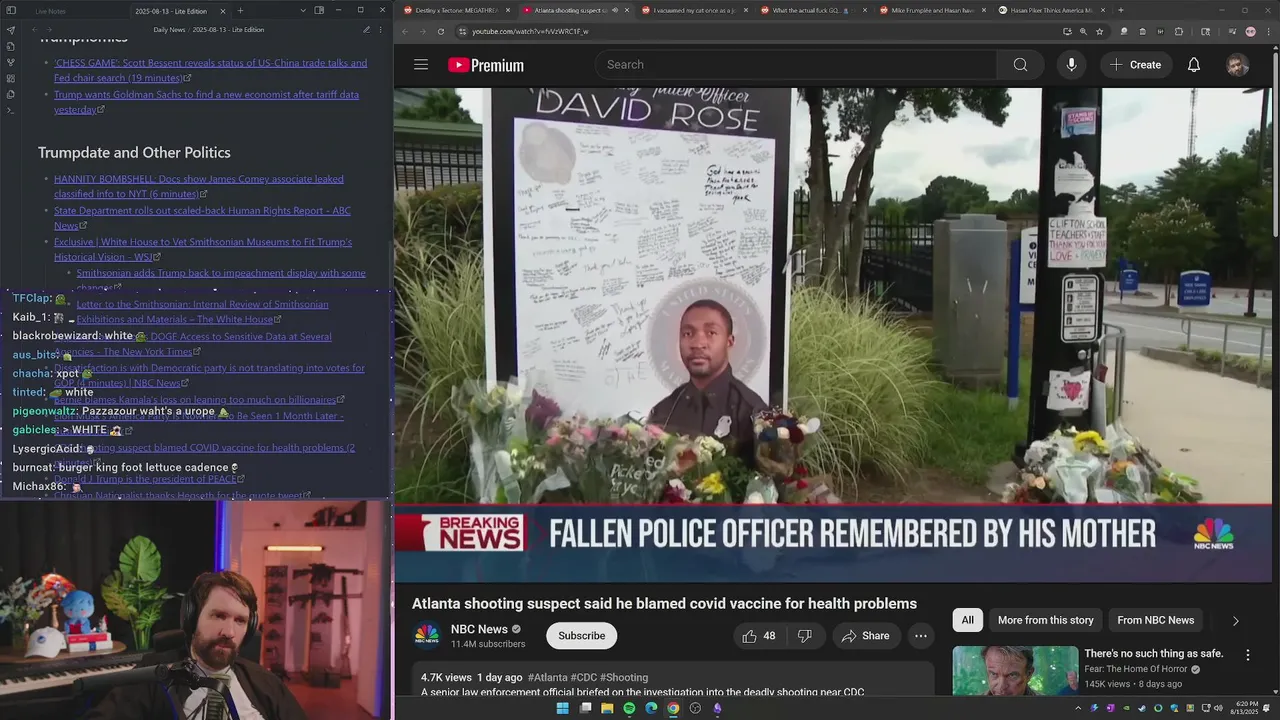Screen dimensions: 1280x720
Task: Subscribe to NBC News channel
Action: tap(581, 636)
